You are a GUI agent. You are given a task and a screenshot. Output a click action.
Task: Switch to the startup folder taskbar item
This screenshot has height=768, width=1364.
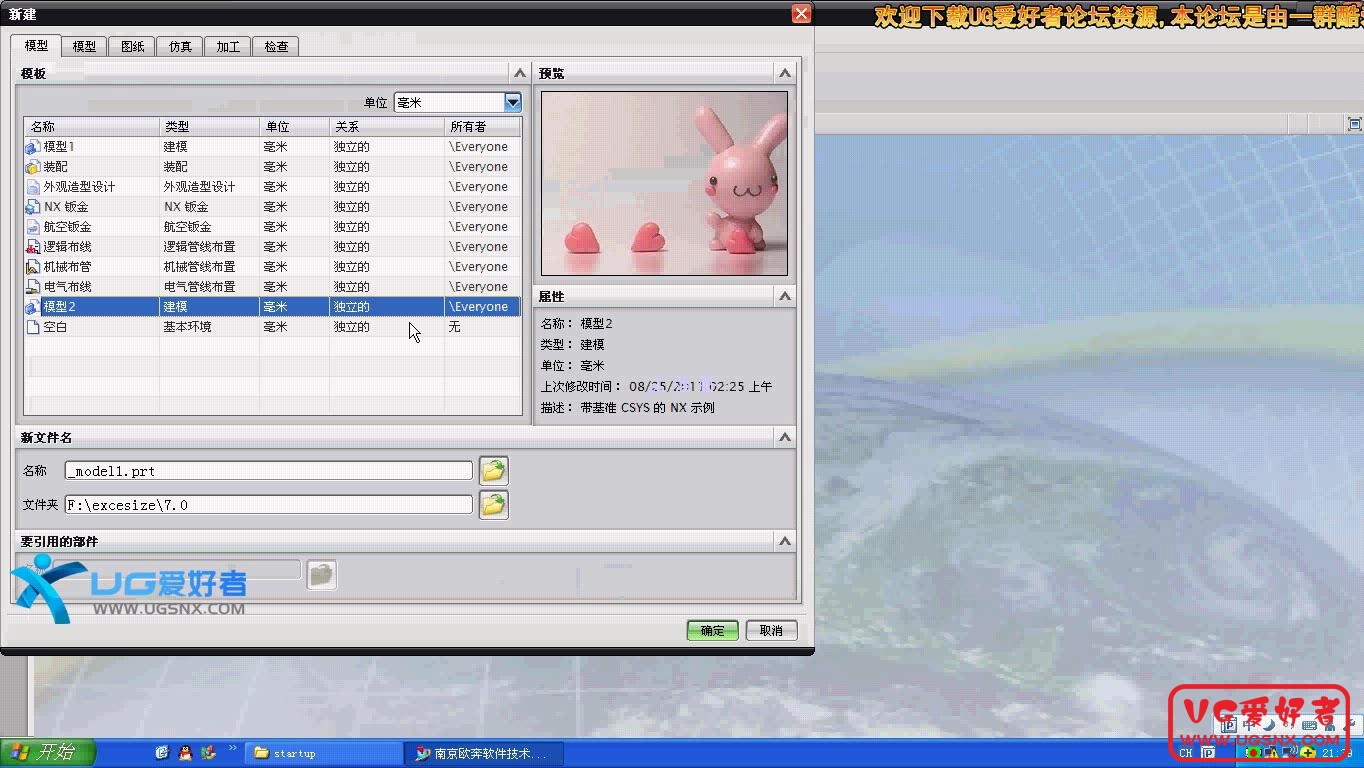pos(324,753)
